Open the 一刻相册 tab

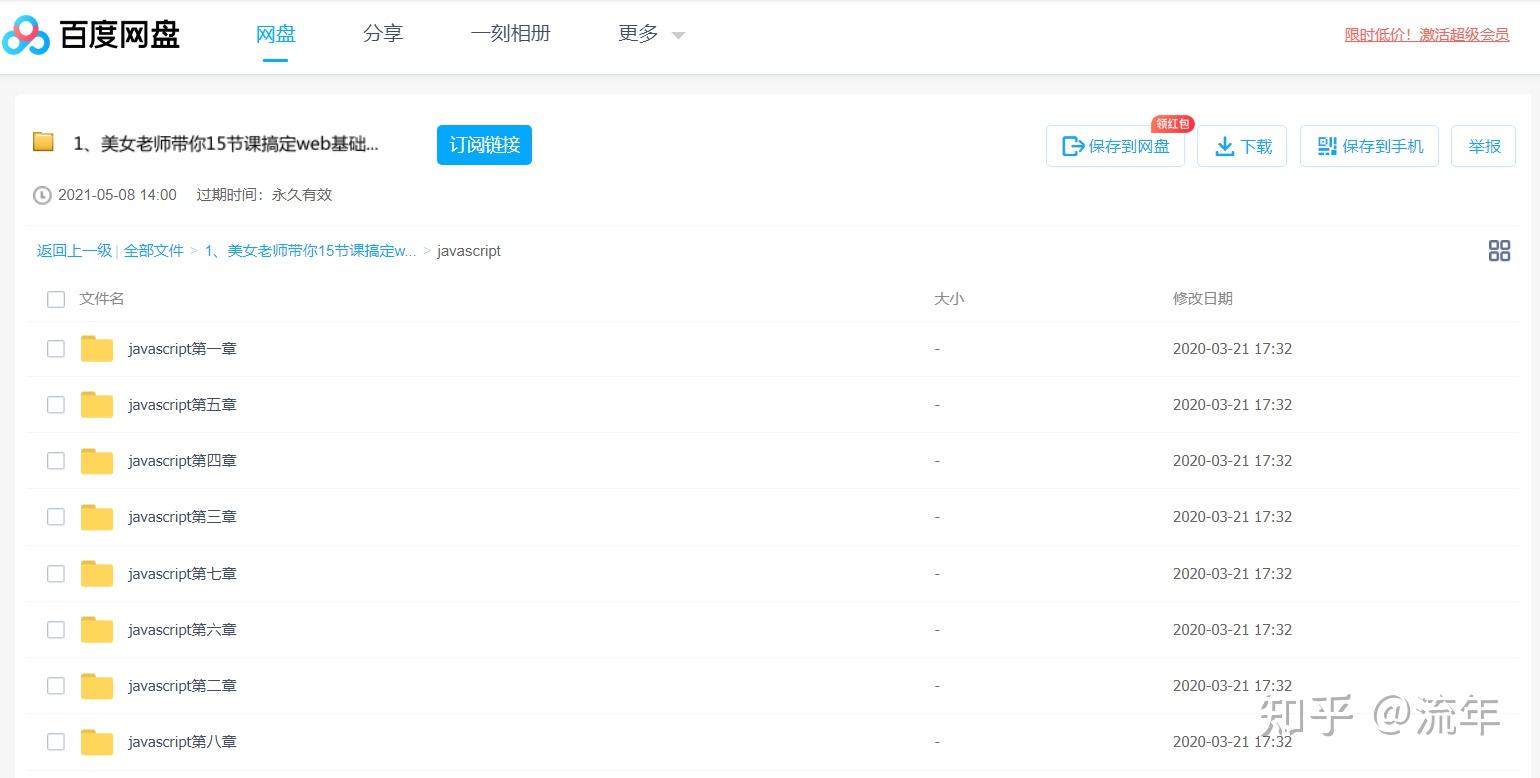(511, 34)
